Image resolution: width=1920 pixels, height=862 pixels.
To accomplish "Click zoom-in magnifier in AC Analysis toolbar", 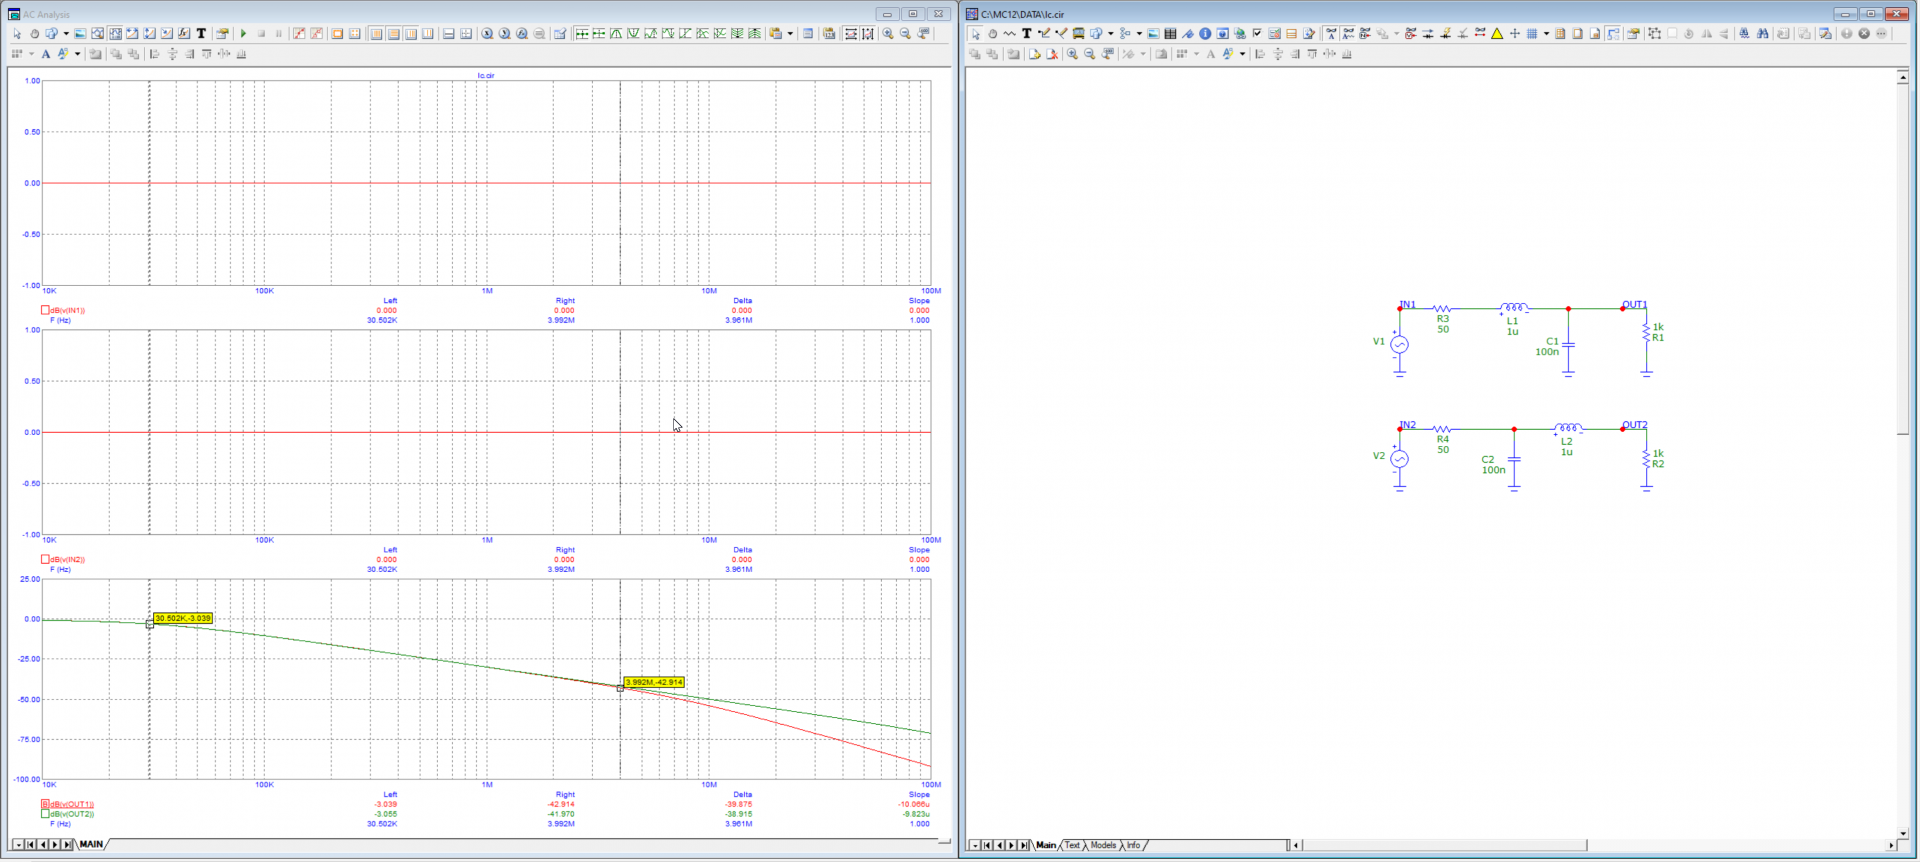I will point(887,33).
